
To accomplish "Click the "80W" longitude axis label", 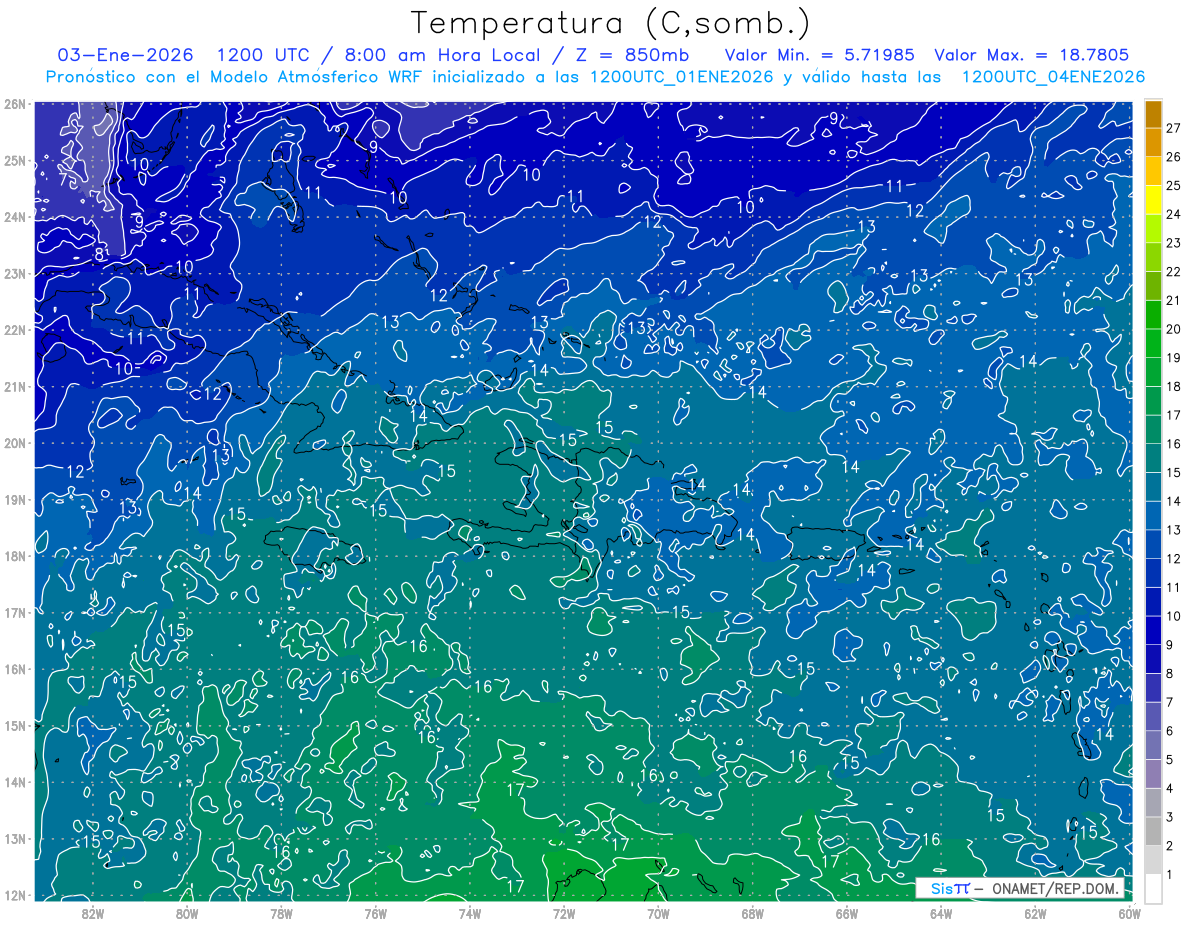I will pyautogui.click(x=187, y=913).
